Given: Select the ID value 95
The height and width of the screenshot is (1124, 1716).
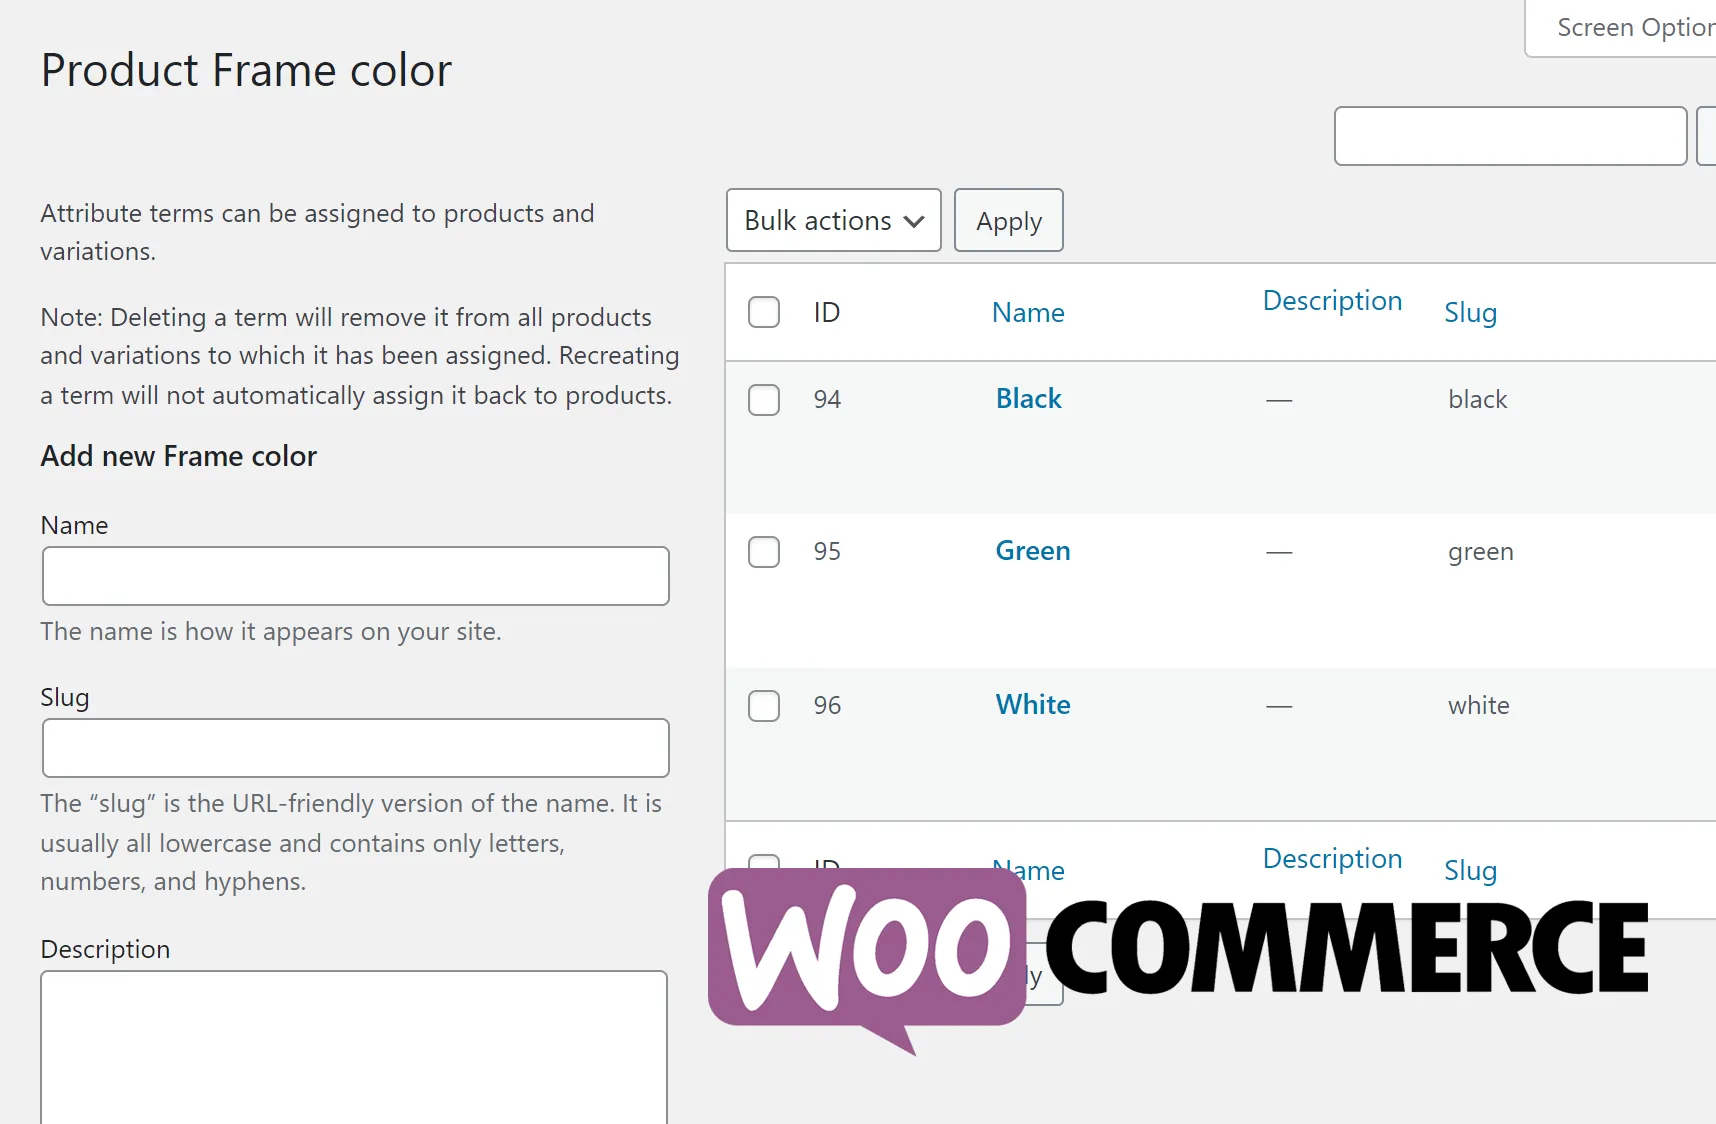Looking at the screenshot, I should click(827, 552).
